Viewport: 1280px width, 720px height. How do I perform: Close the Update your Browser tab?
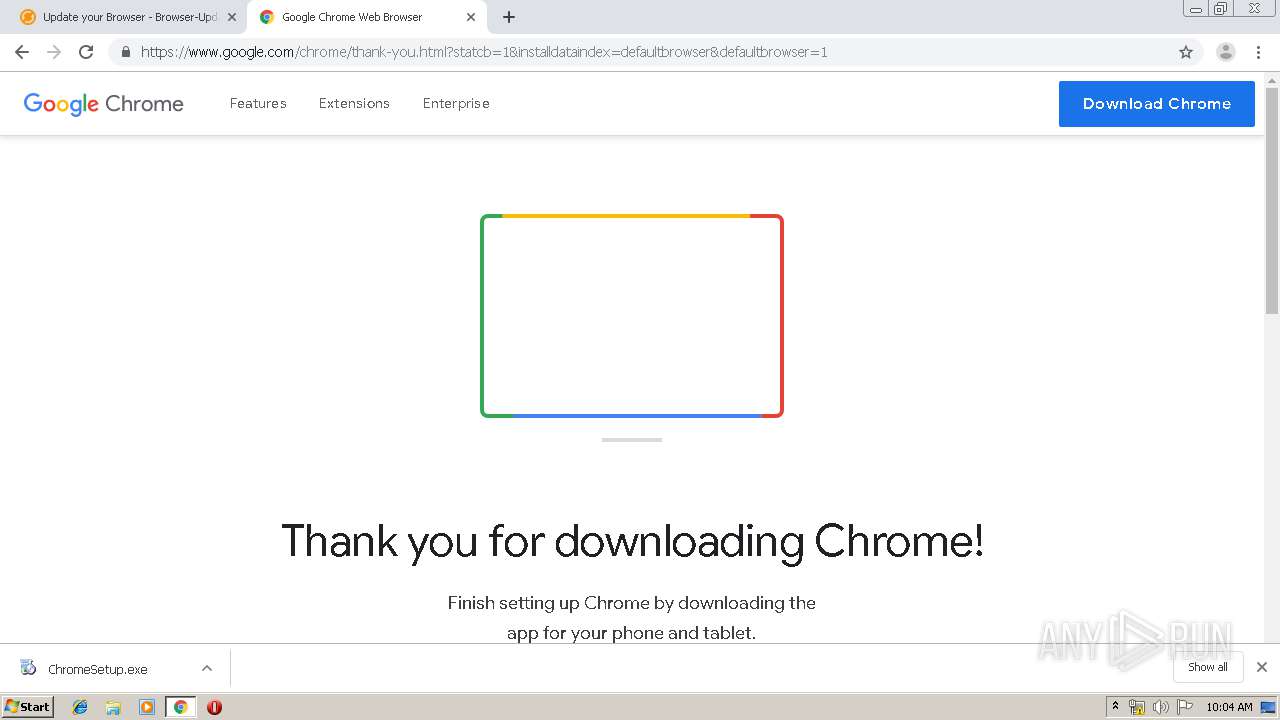[x=232, y=17]
